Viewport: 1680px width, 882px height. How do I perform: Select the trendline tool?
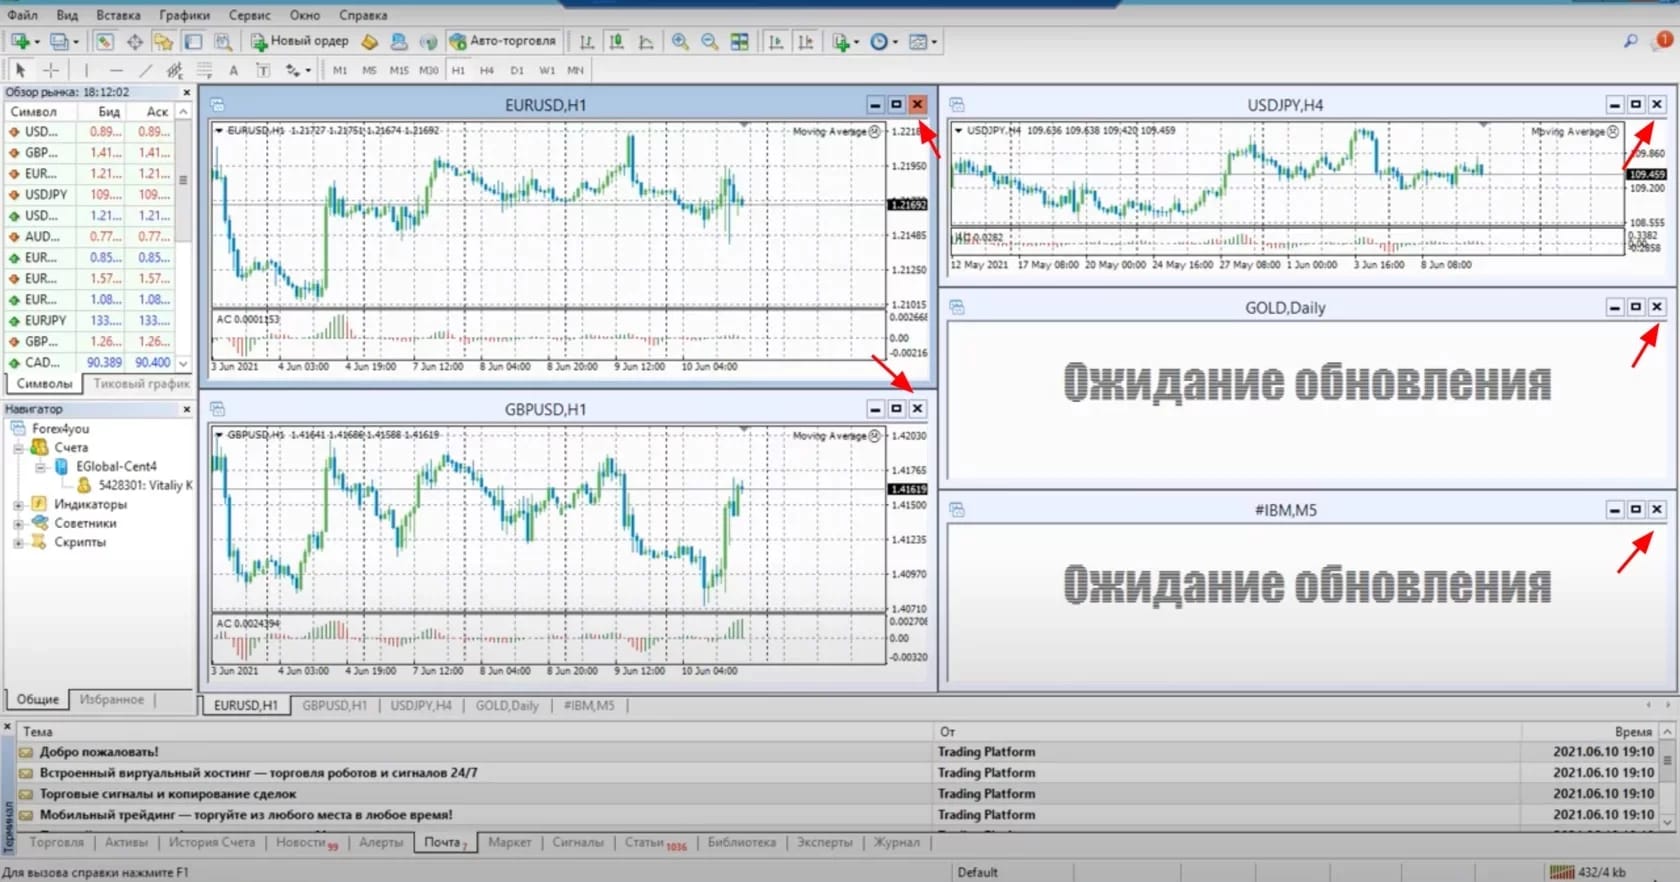(x=145, y=70)
